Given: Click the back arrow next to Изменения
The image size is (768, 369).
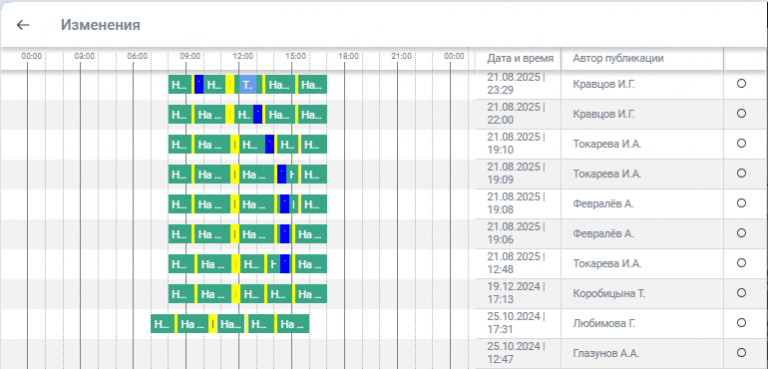Looking at the screenshot, I should click(23, 25).
